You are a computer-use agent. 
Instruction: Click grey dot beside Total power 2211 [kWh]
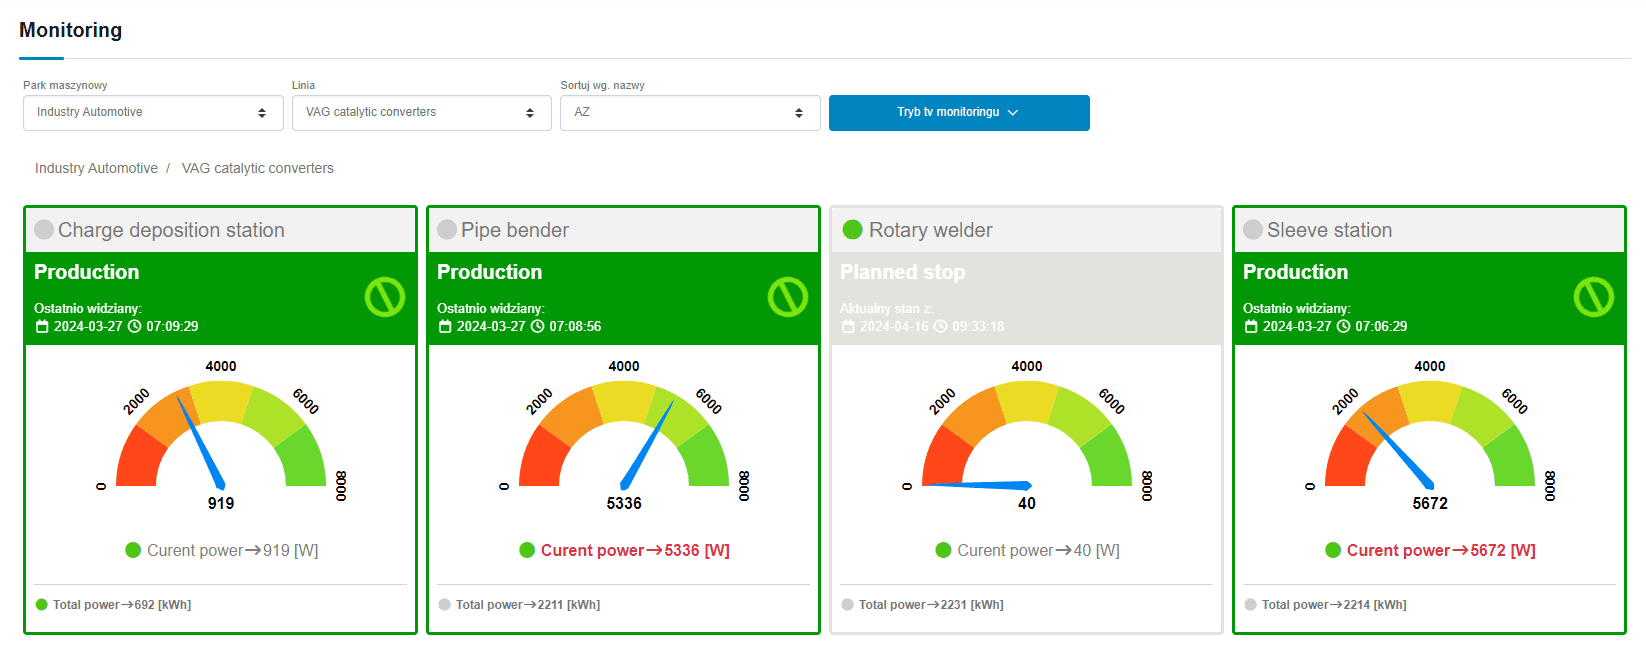tap(444, 604)
